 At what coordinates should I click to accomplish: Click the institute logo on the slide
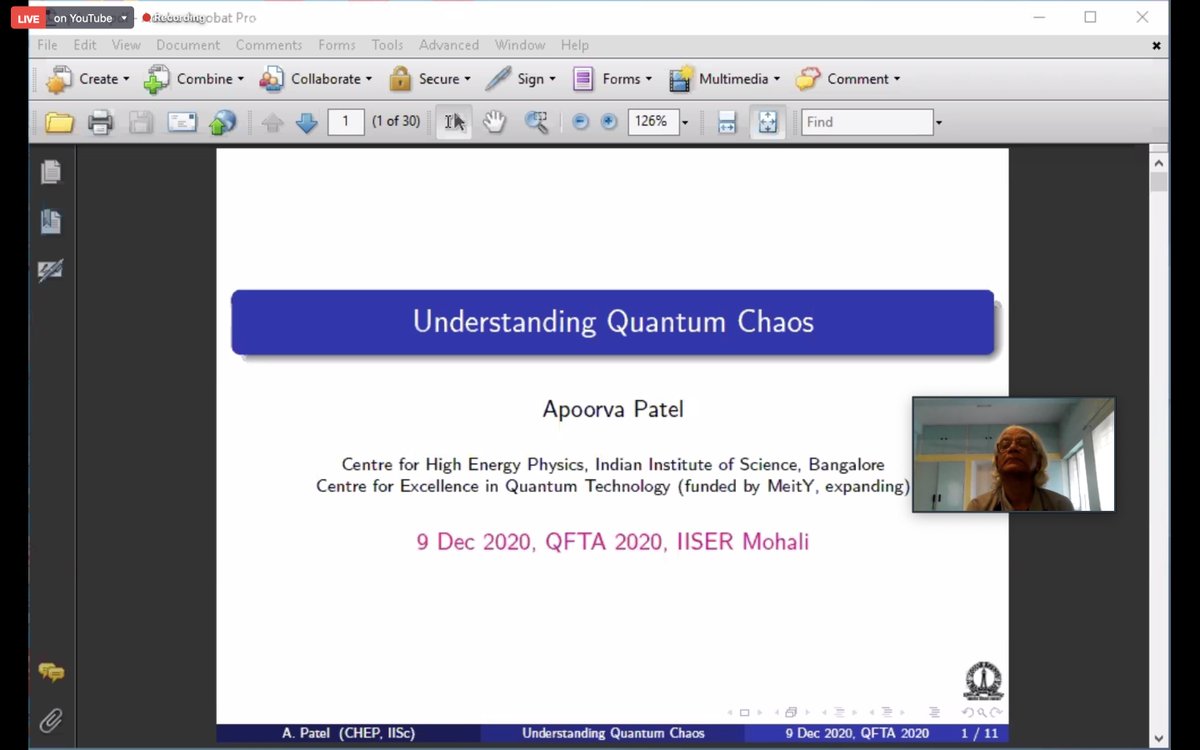[982, 681]
